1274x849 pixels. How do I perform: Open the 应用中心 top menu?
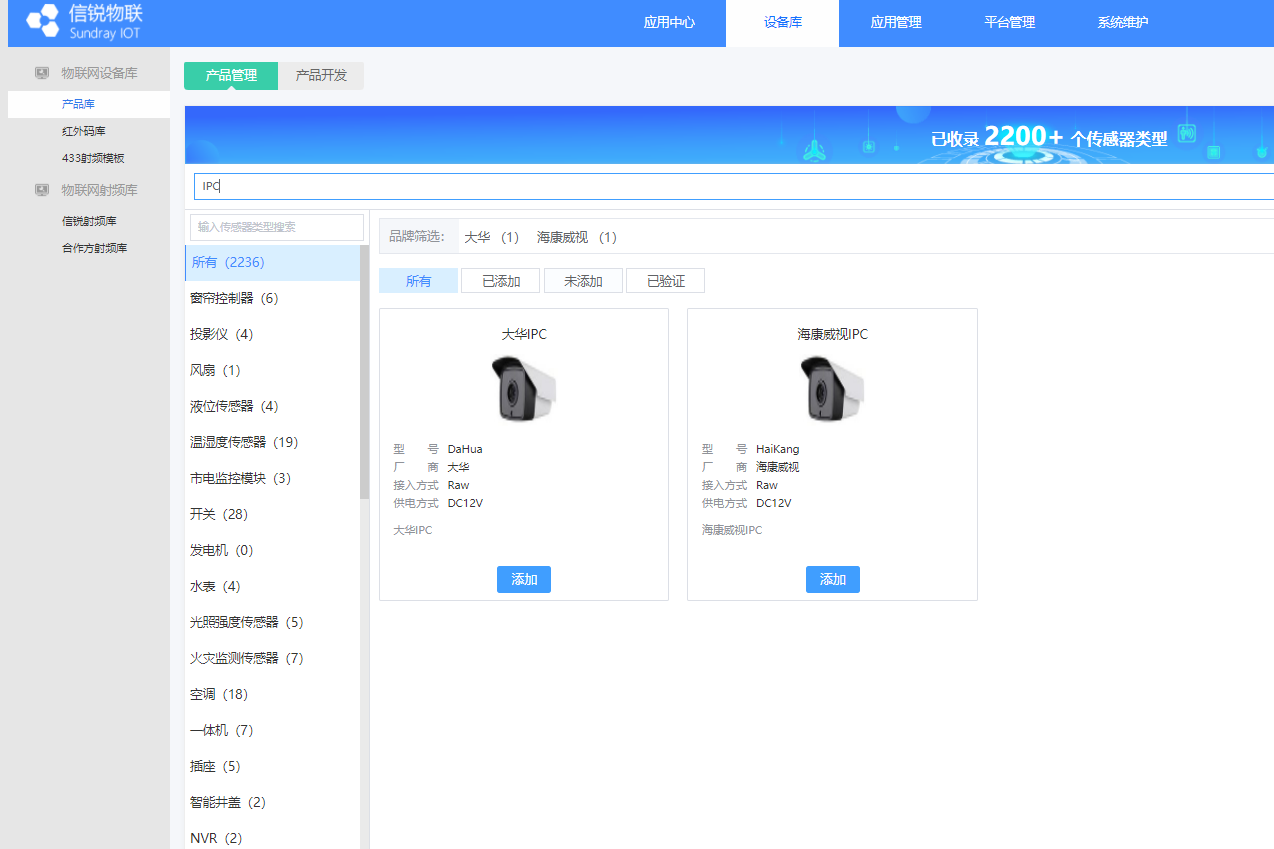pyautogui.click(x=670, y=23)
